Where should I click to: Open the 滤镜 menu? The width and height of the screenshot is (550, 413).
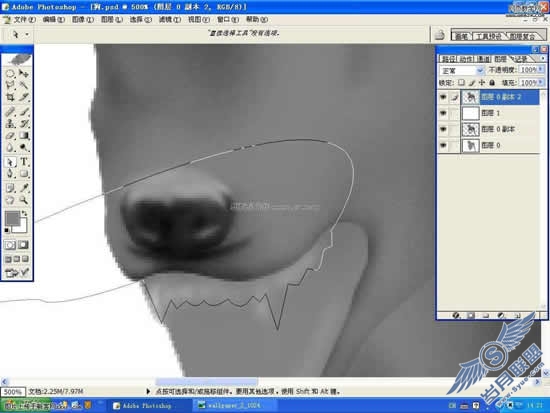(x=170, y=20)
